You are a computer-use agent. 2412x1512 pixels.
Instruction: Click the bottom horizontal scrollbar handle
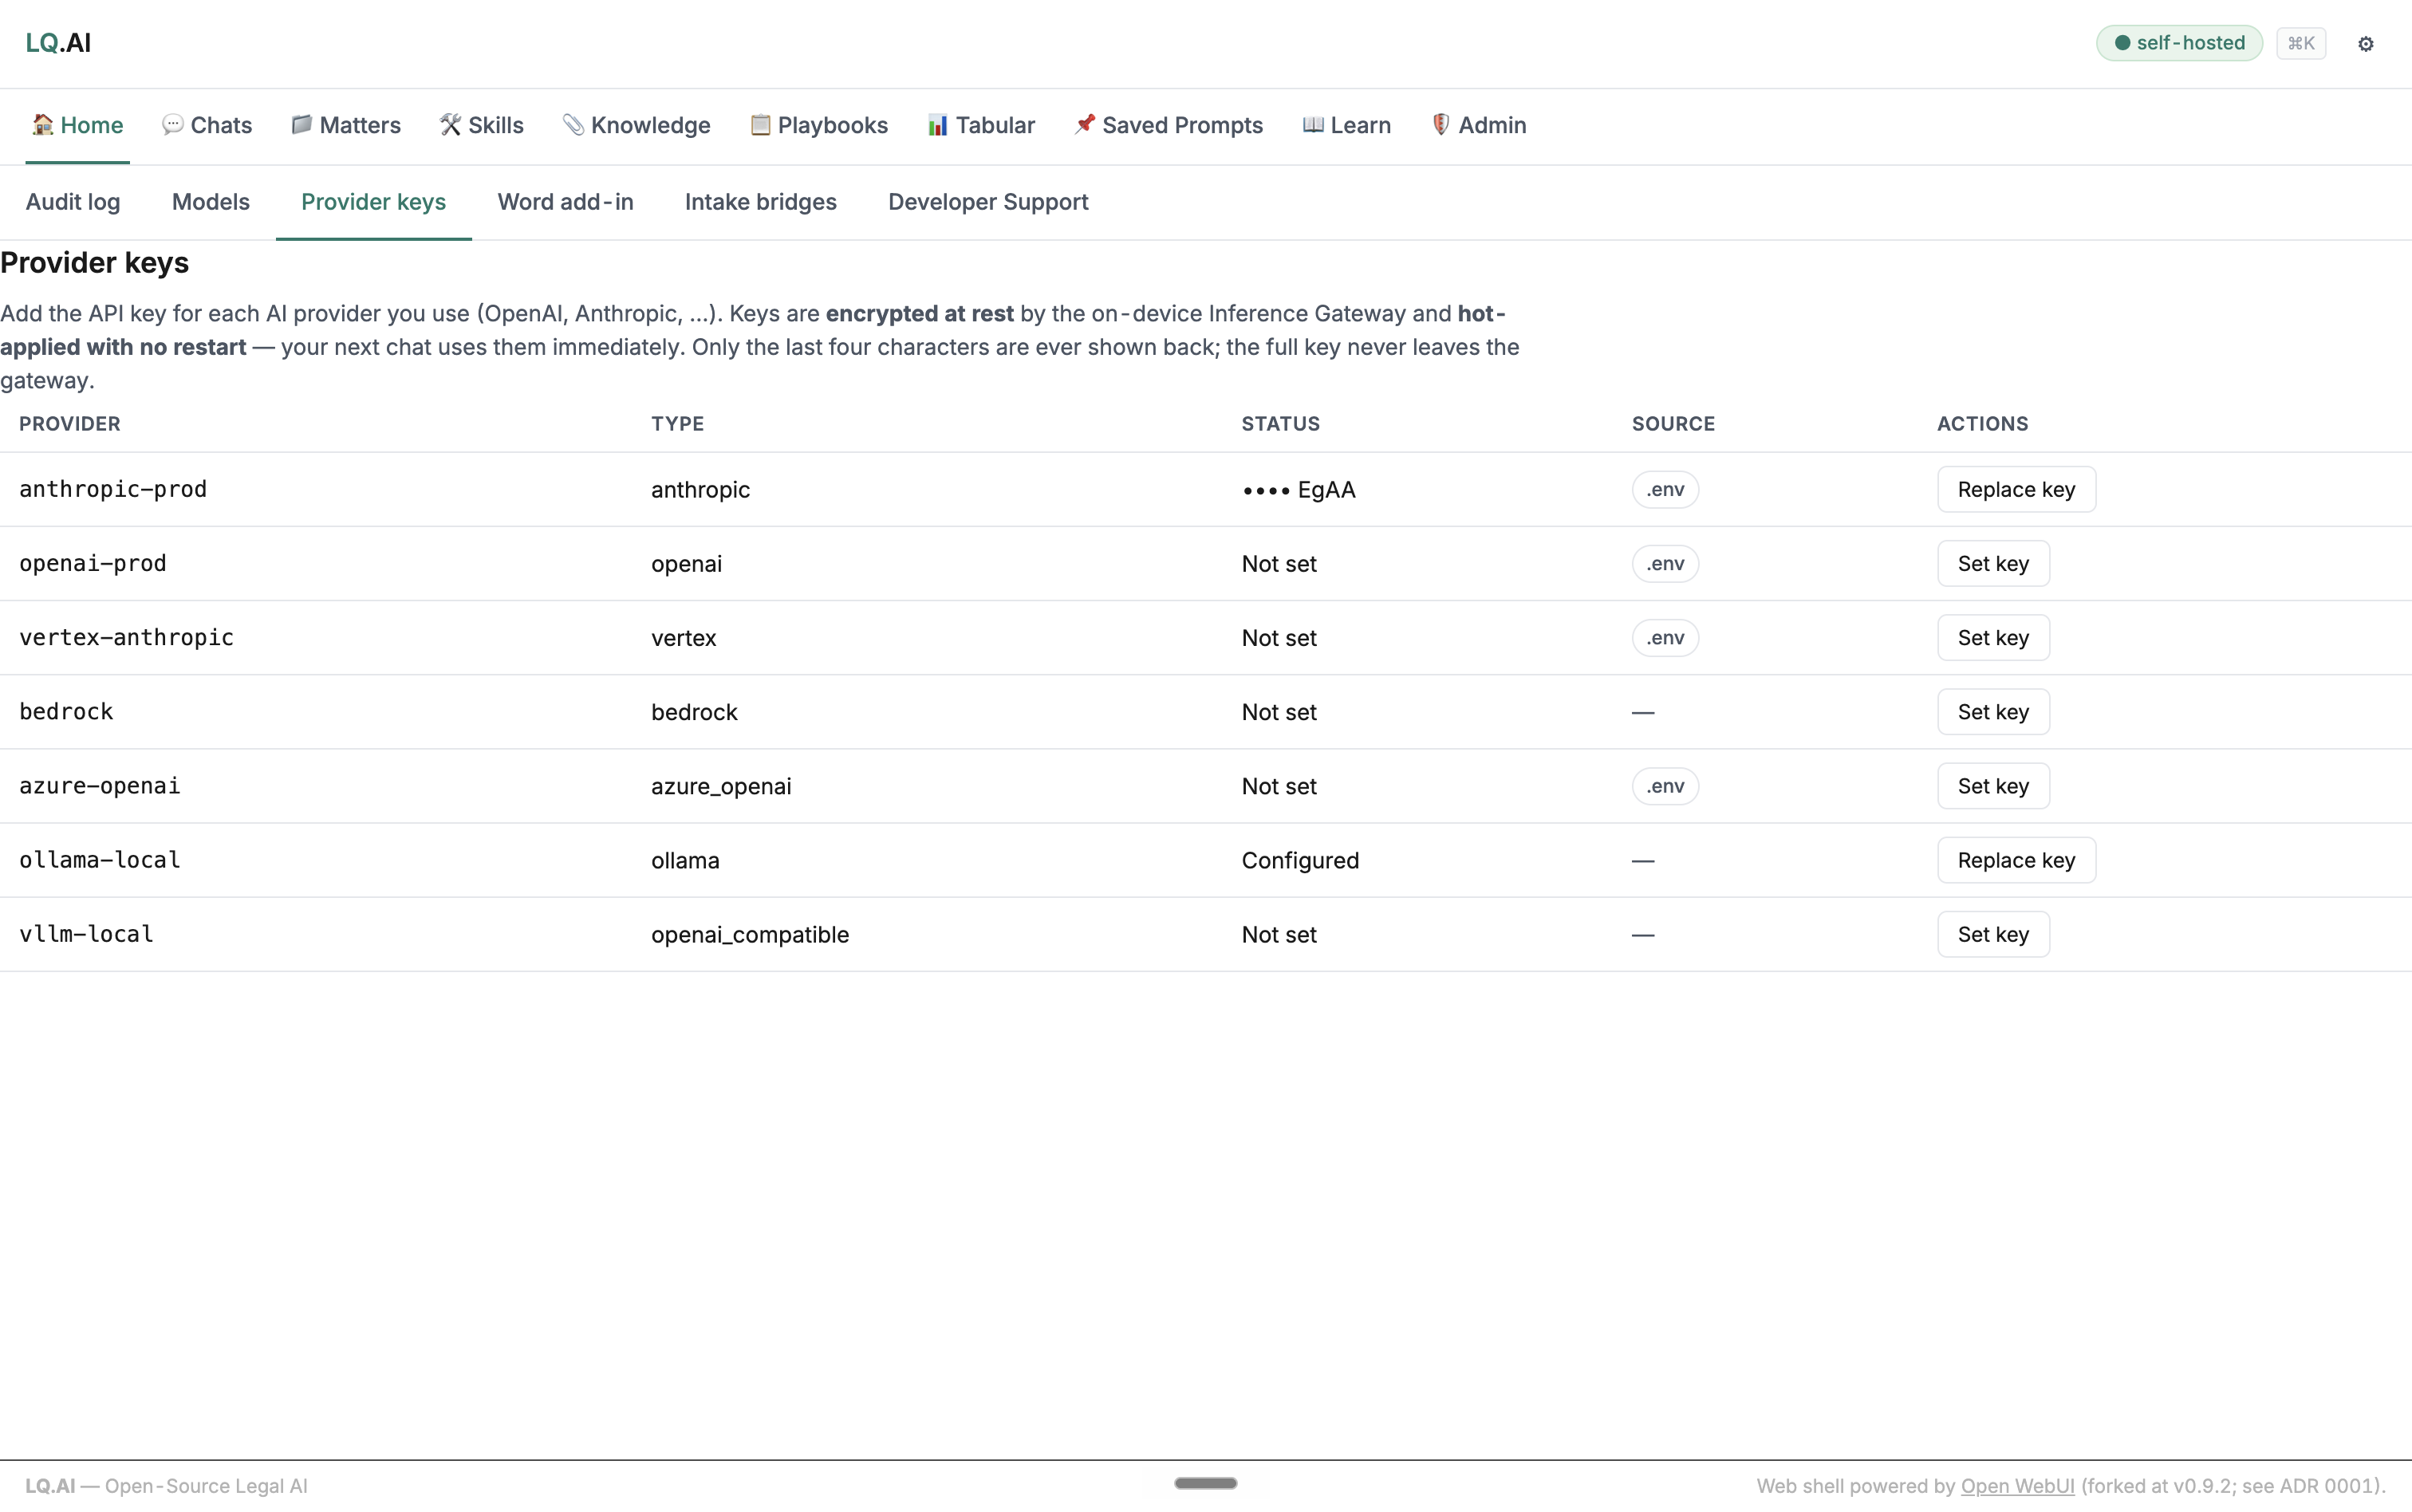pyautogui.click(x=1205, y=1483)
